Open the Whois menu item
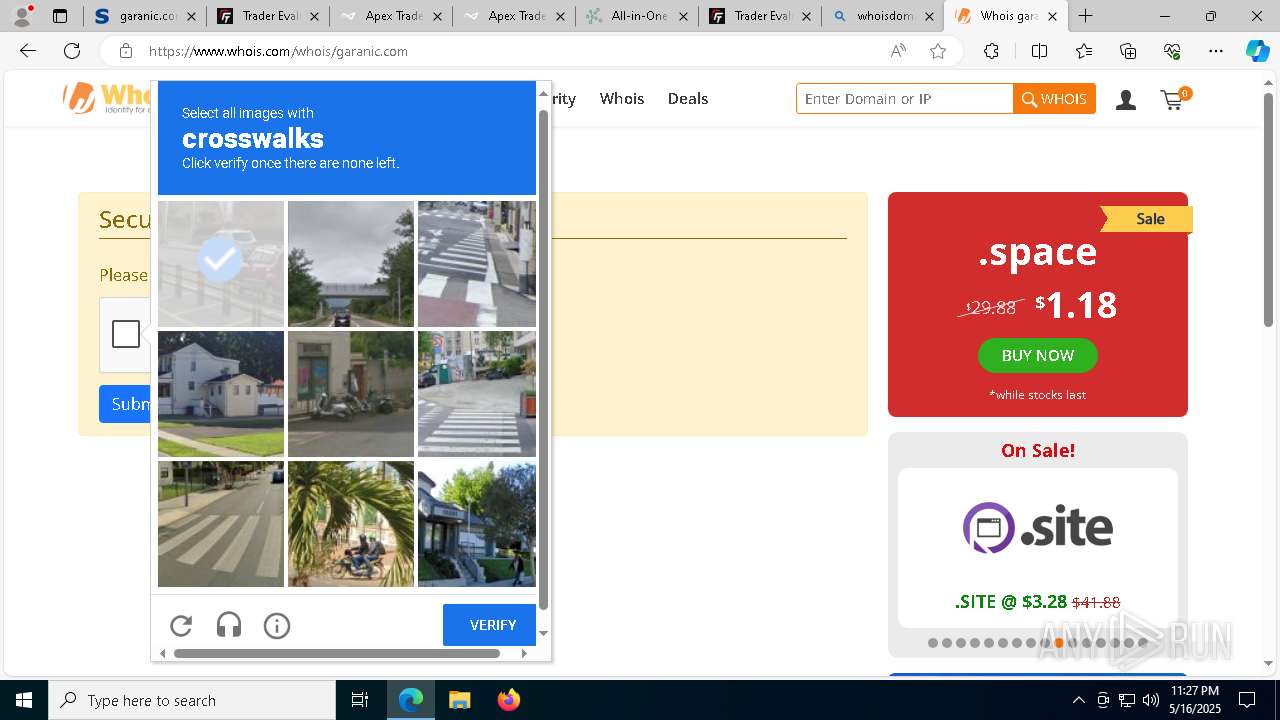The image size is (1280, 720). 622,98
